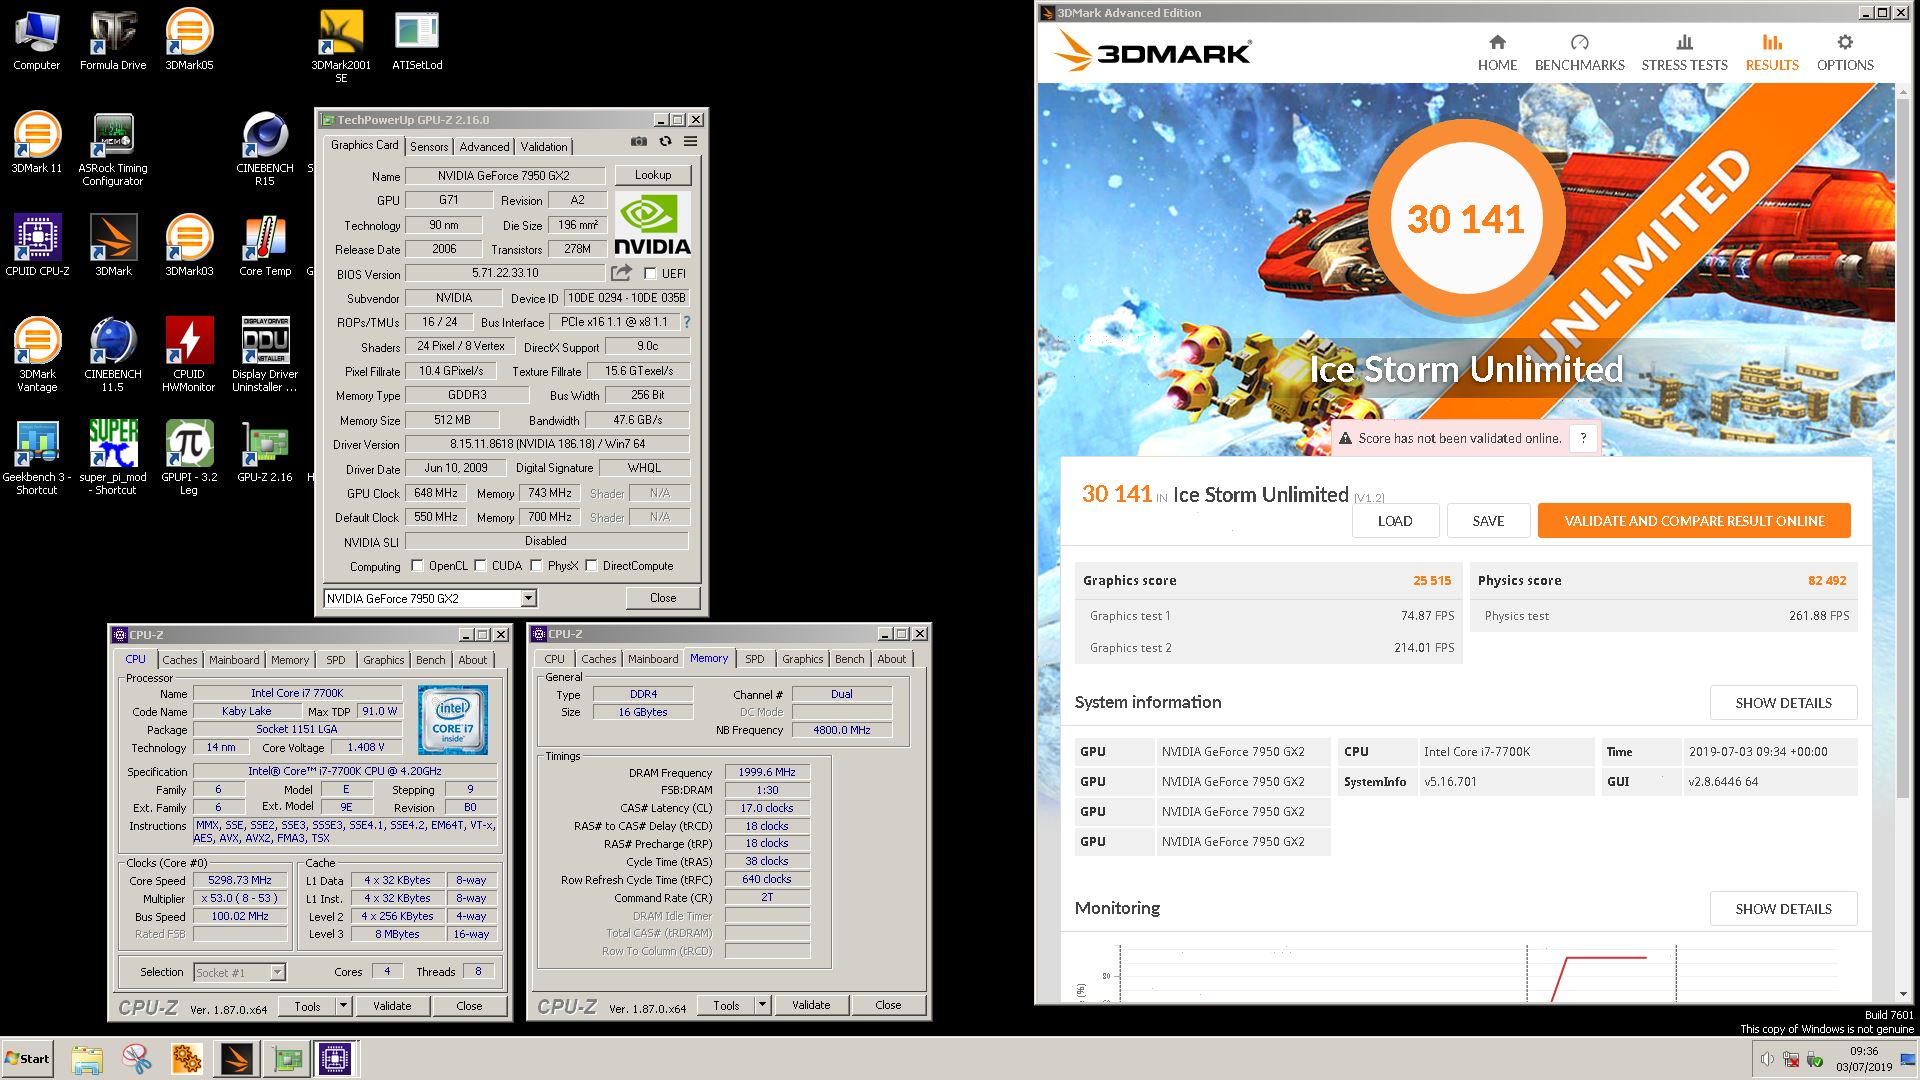The height and width of the screenshot is (1080, 1920).
Task: Open Formula Drive desktop shortcut
Action: (113, 40)
